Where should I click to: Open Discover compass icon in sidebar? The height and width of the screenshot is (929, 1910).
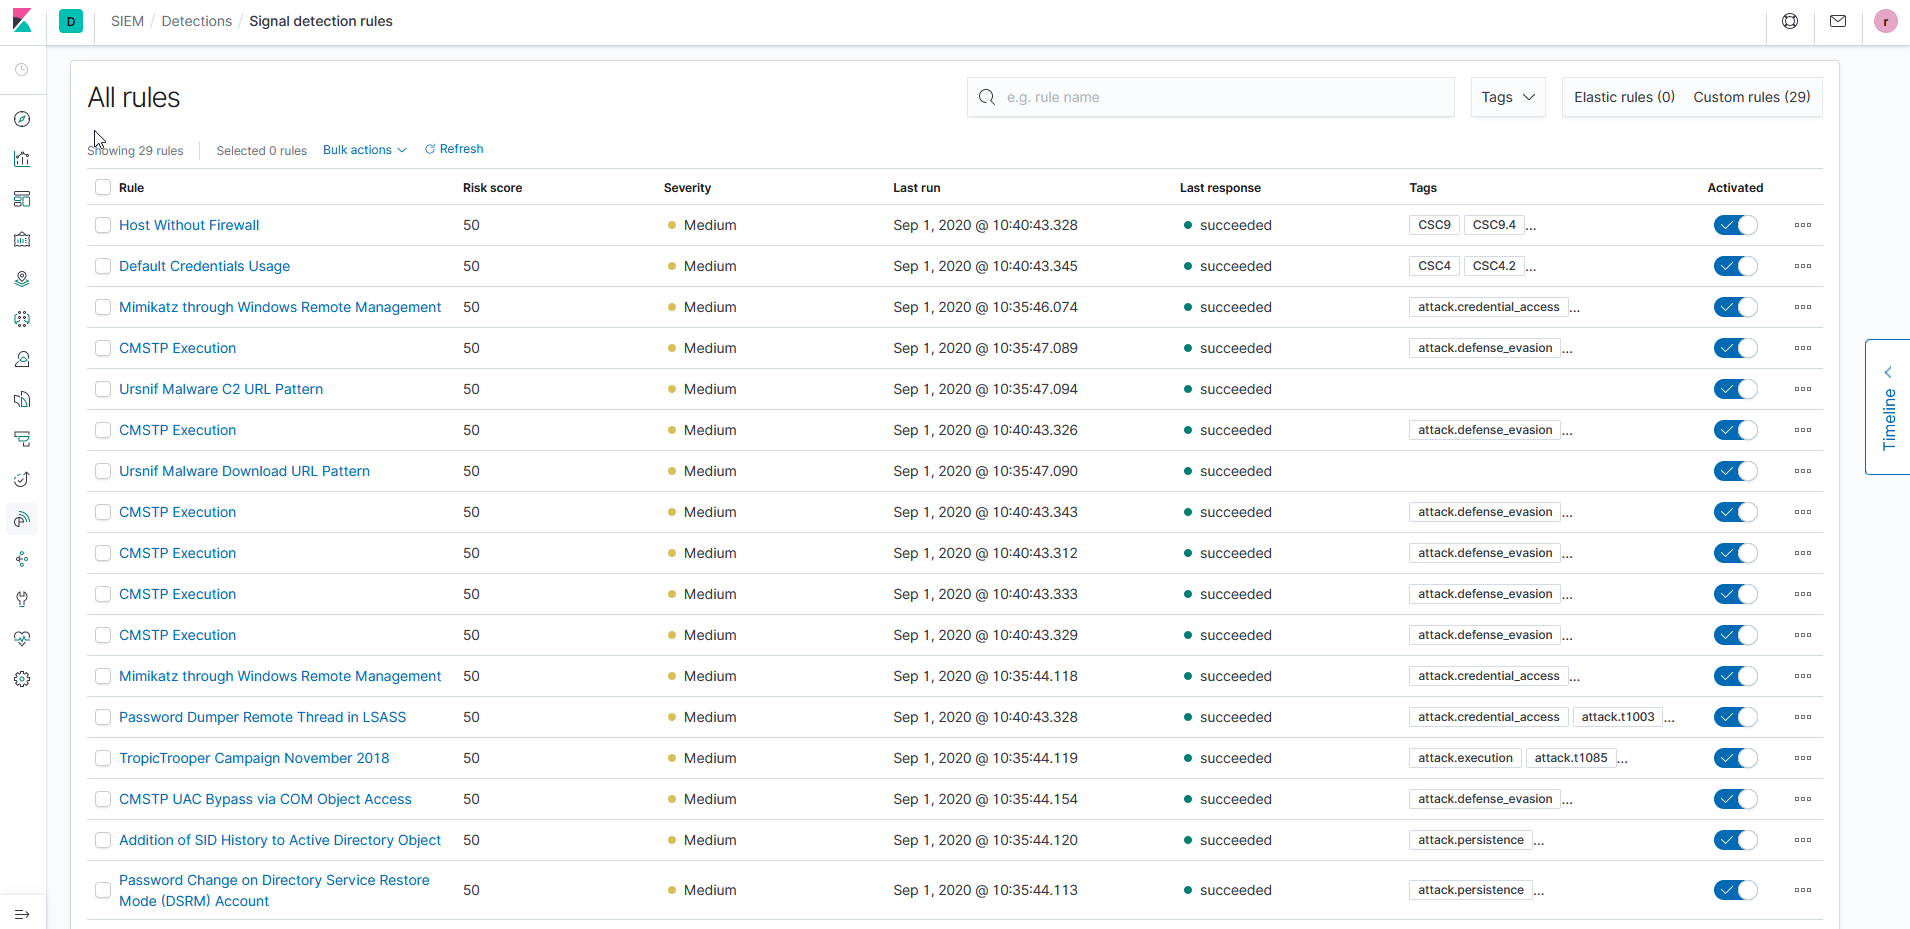click(22, 119)
